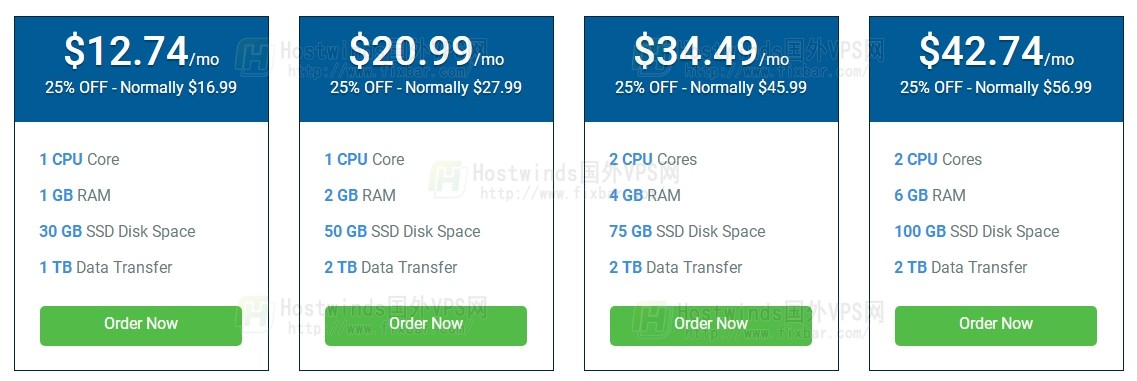
Task: Order the $42.74/mo plan now
Action: click(x=996, y=325)
